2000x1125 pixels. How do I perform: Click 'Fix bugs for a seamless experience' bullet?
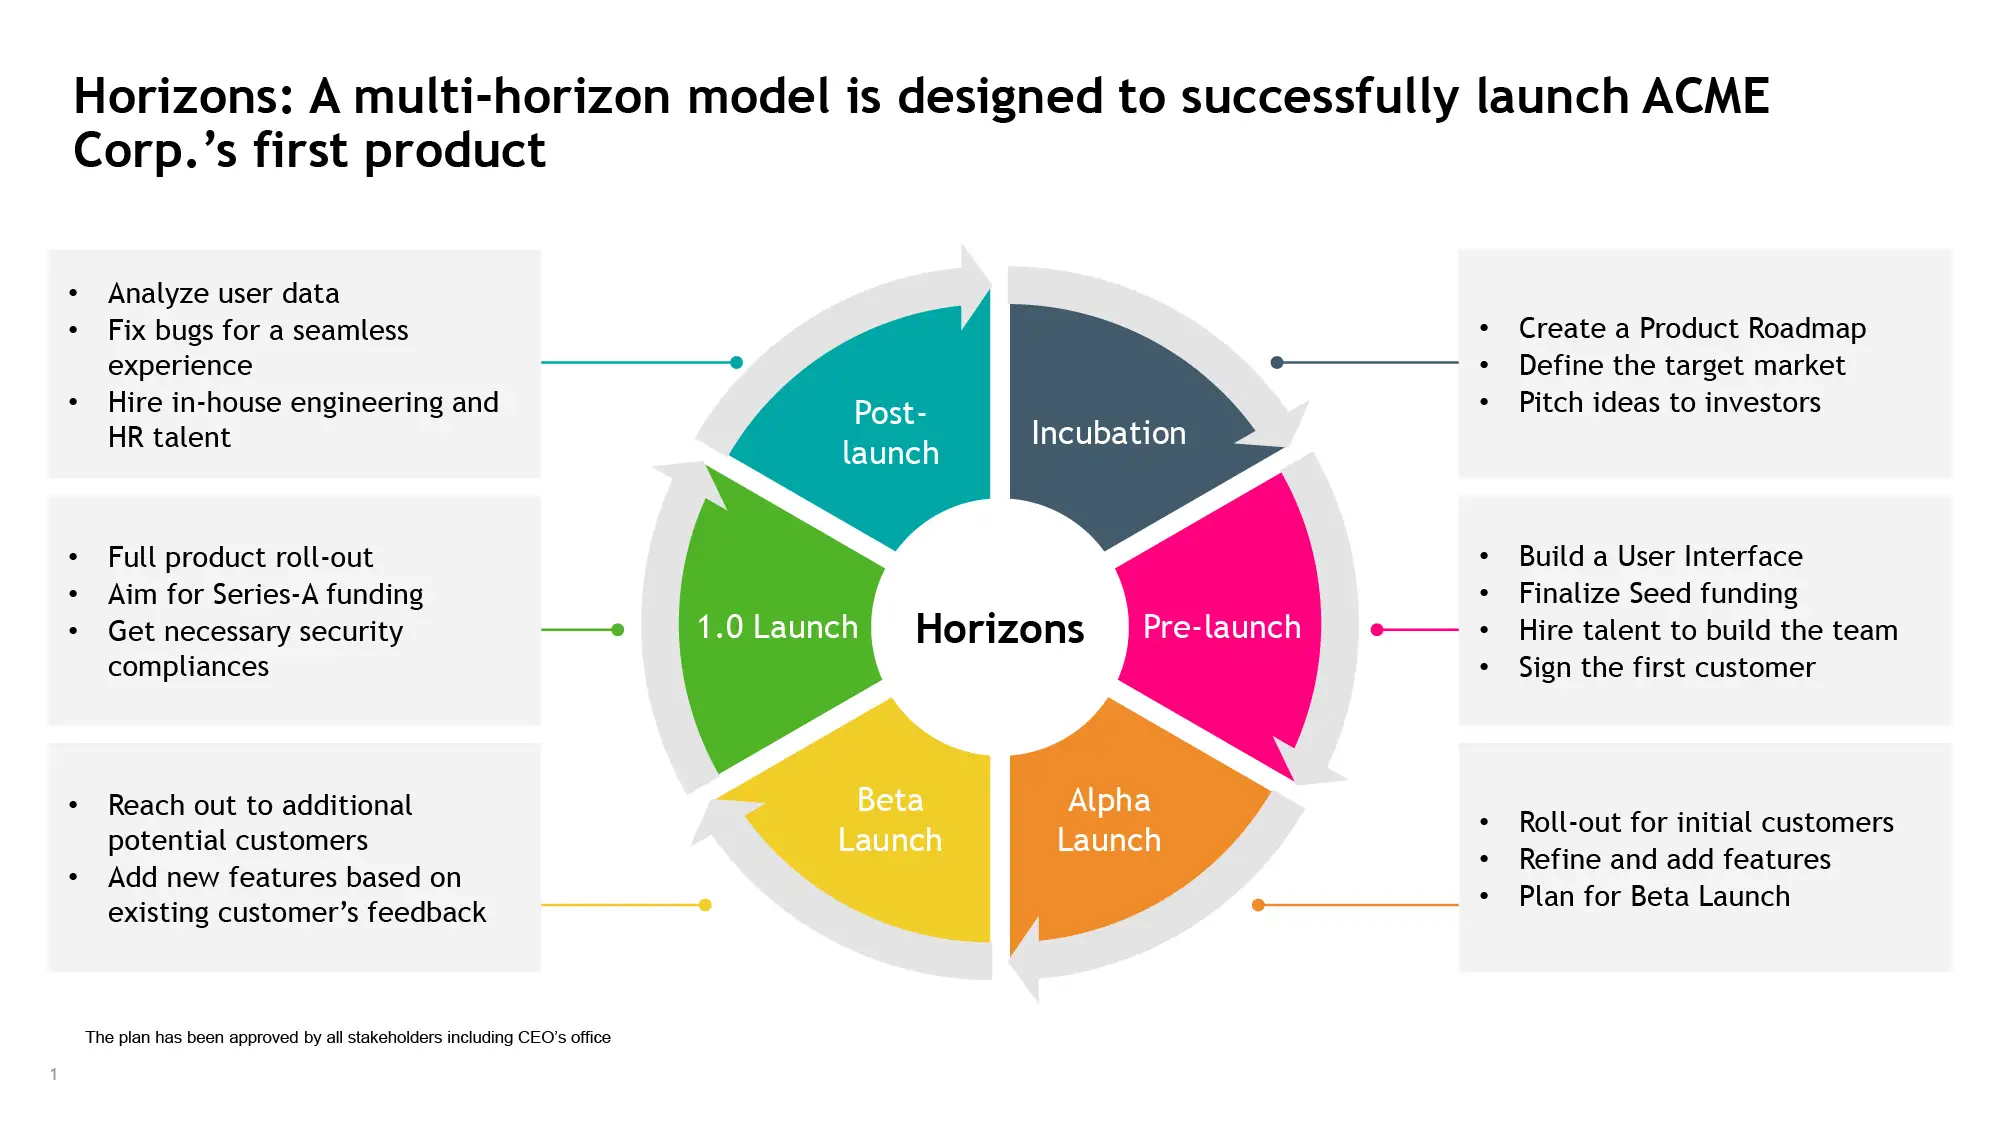258,347
